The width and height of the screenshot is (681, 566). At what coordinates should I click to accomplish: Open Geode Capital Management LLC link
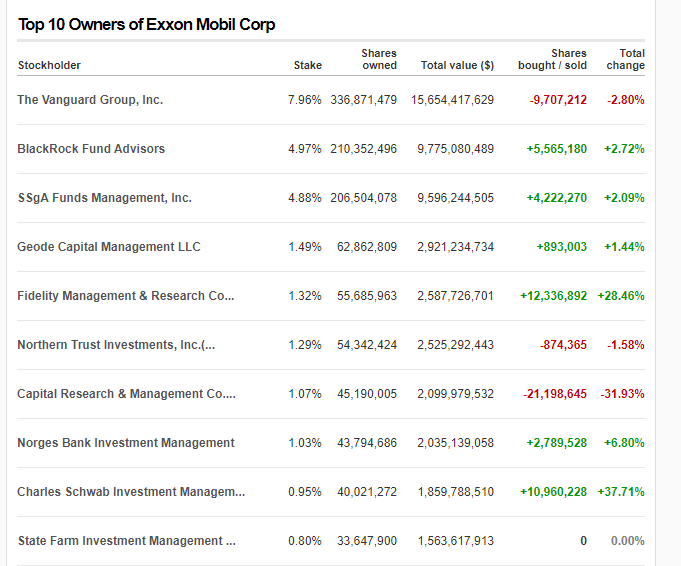coord(109,247)
